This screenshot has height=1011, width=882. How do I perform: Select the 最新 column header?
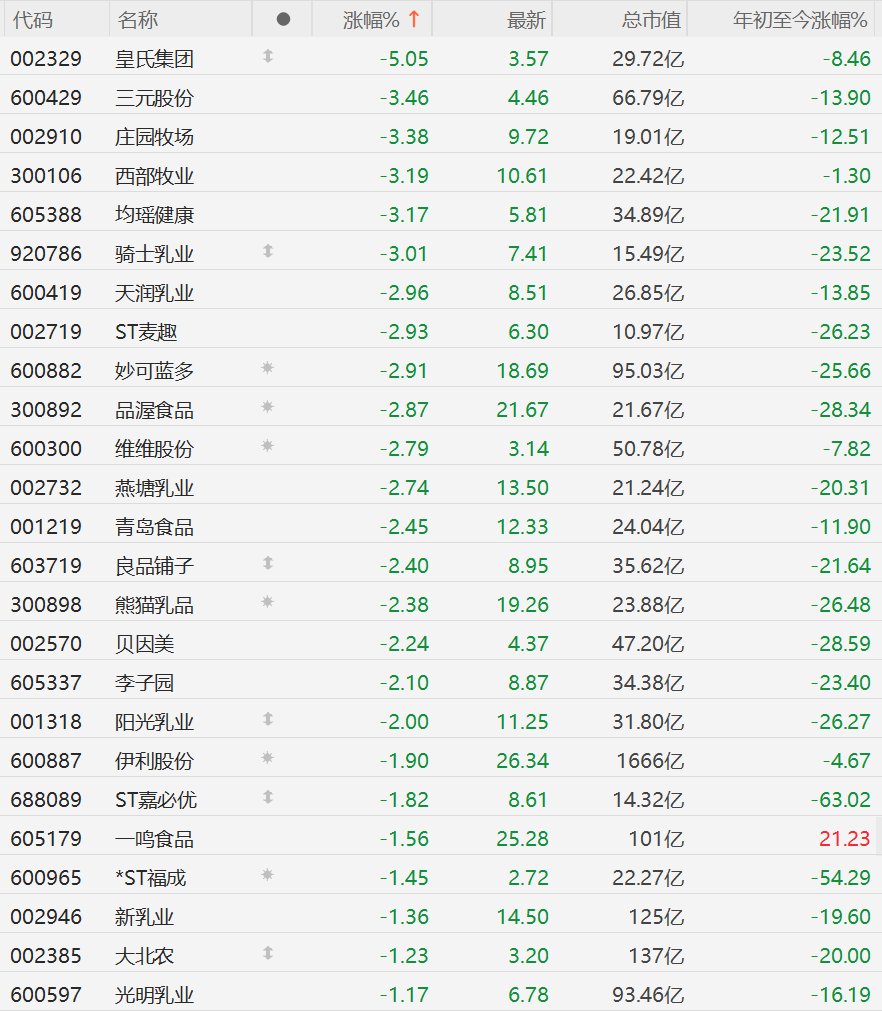pyautogui.click(x=526, y=20)
